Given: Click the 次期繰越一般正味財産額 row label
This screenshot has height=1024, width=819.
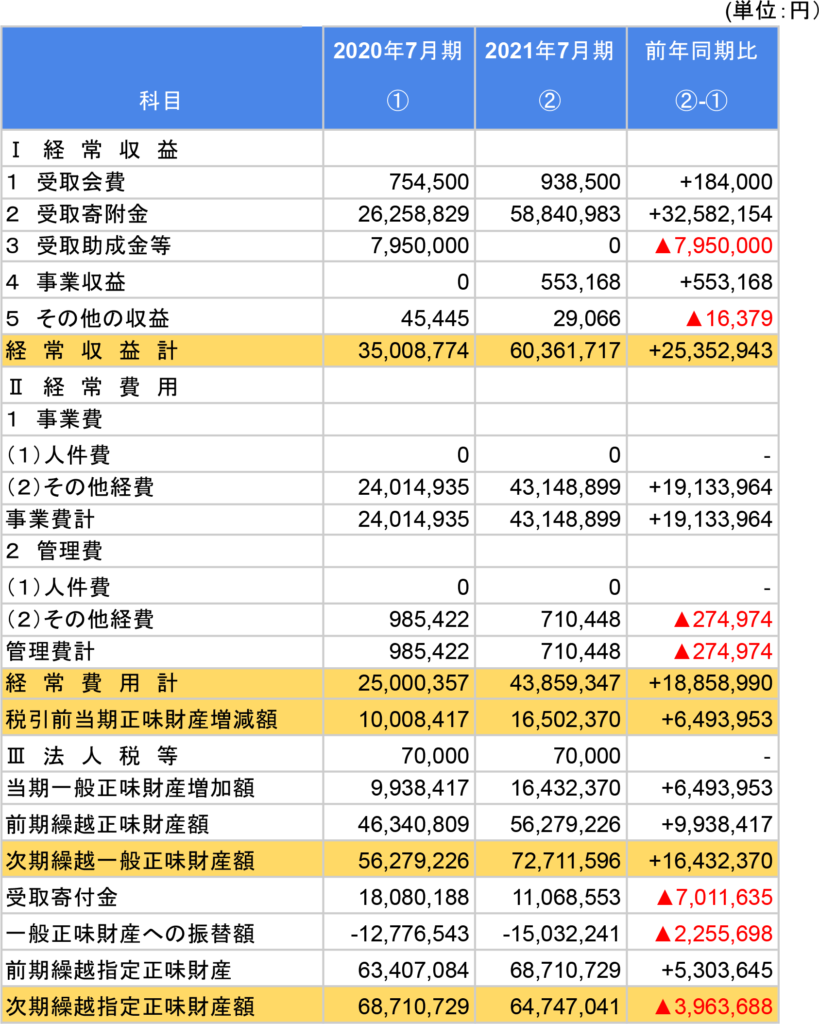Looking at the screenshot, I should click(x=130, y=861).
